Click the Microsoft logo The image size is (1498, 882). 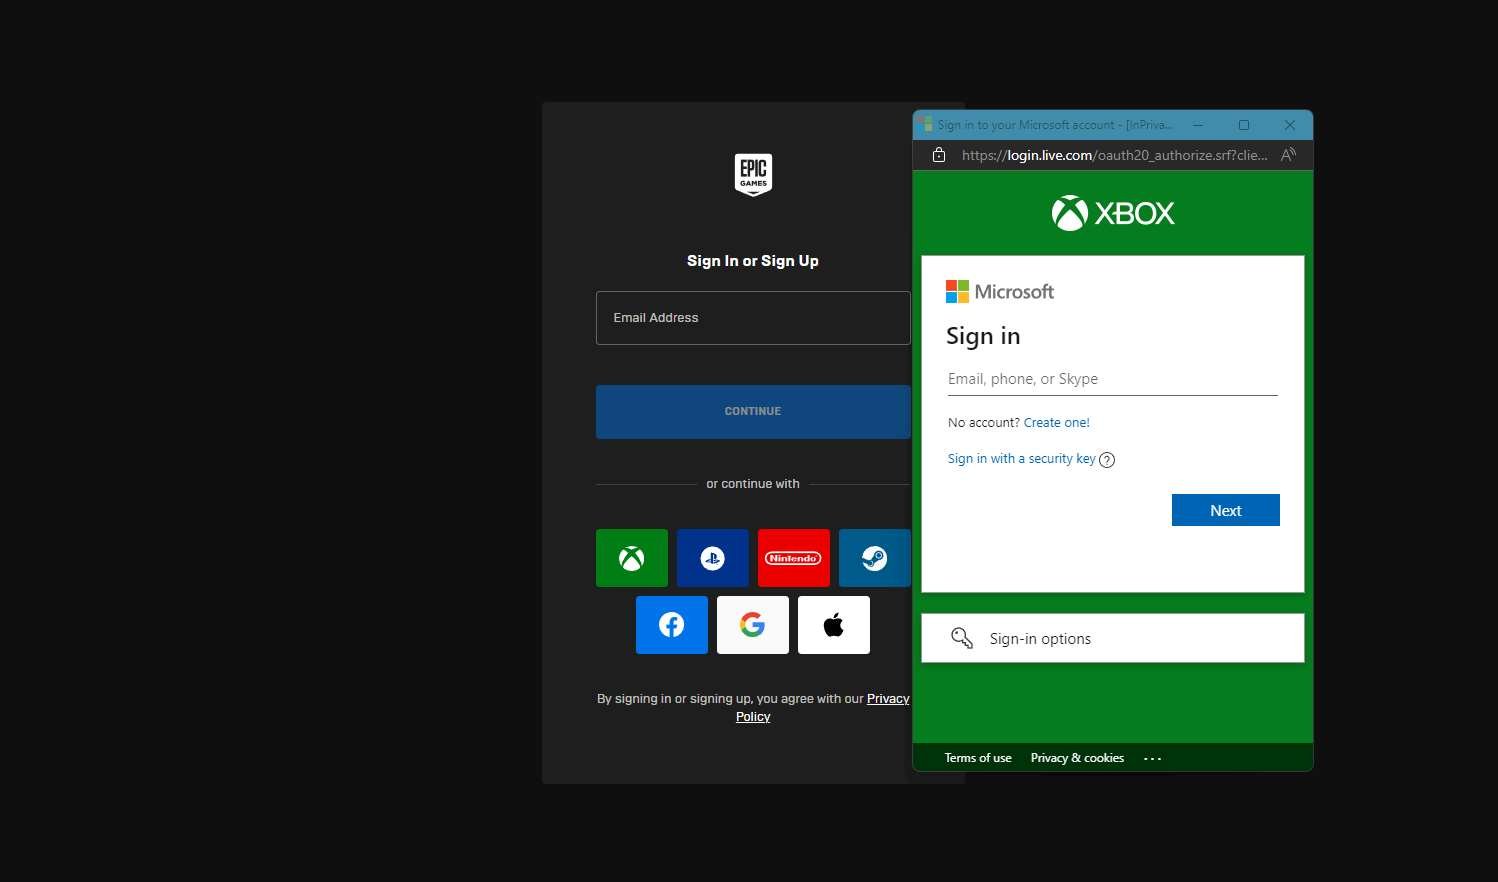pos(1000,291)
